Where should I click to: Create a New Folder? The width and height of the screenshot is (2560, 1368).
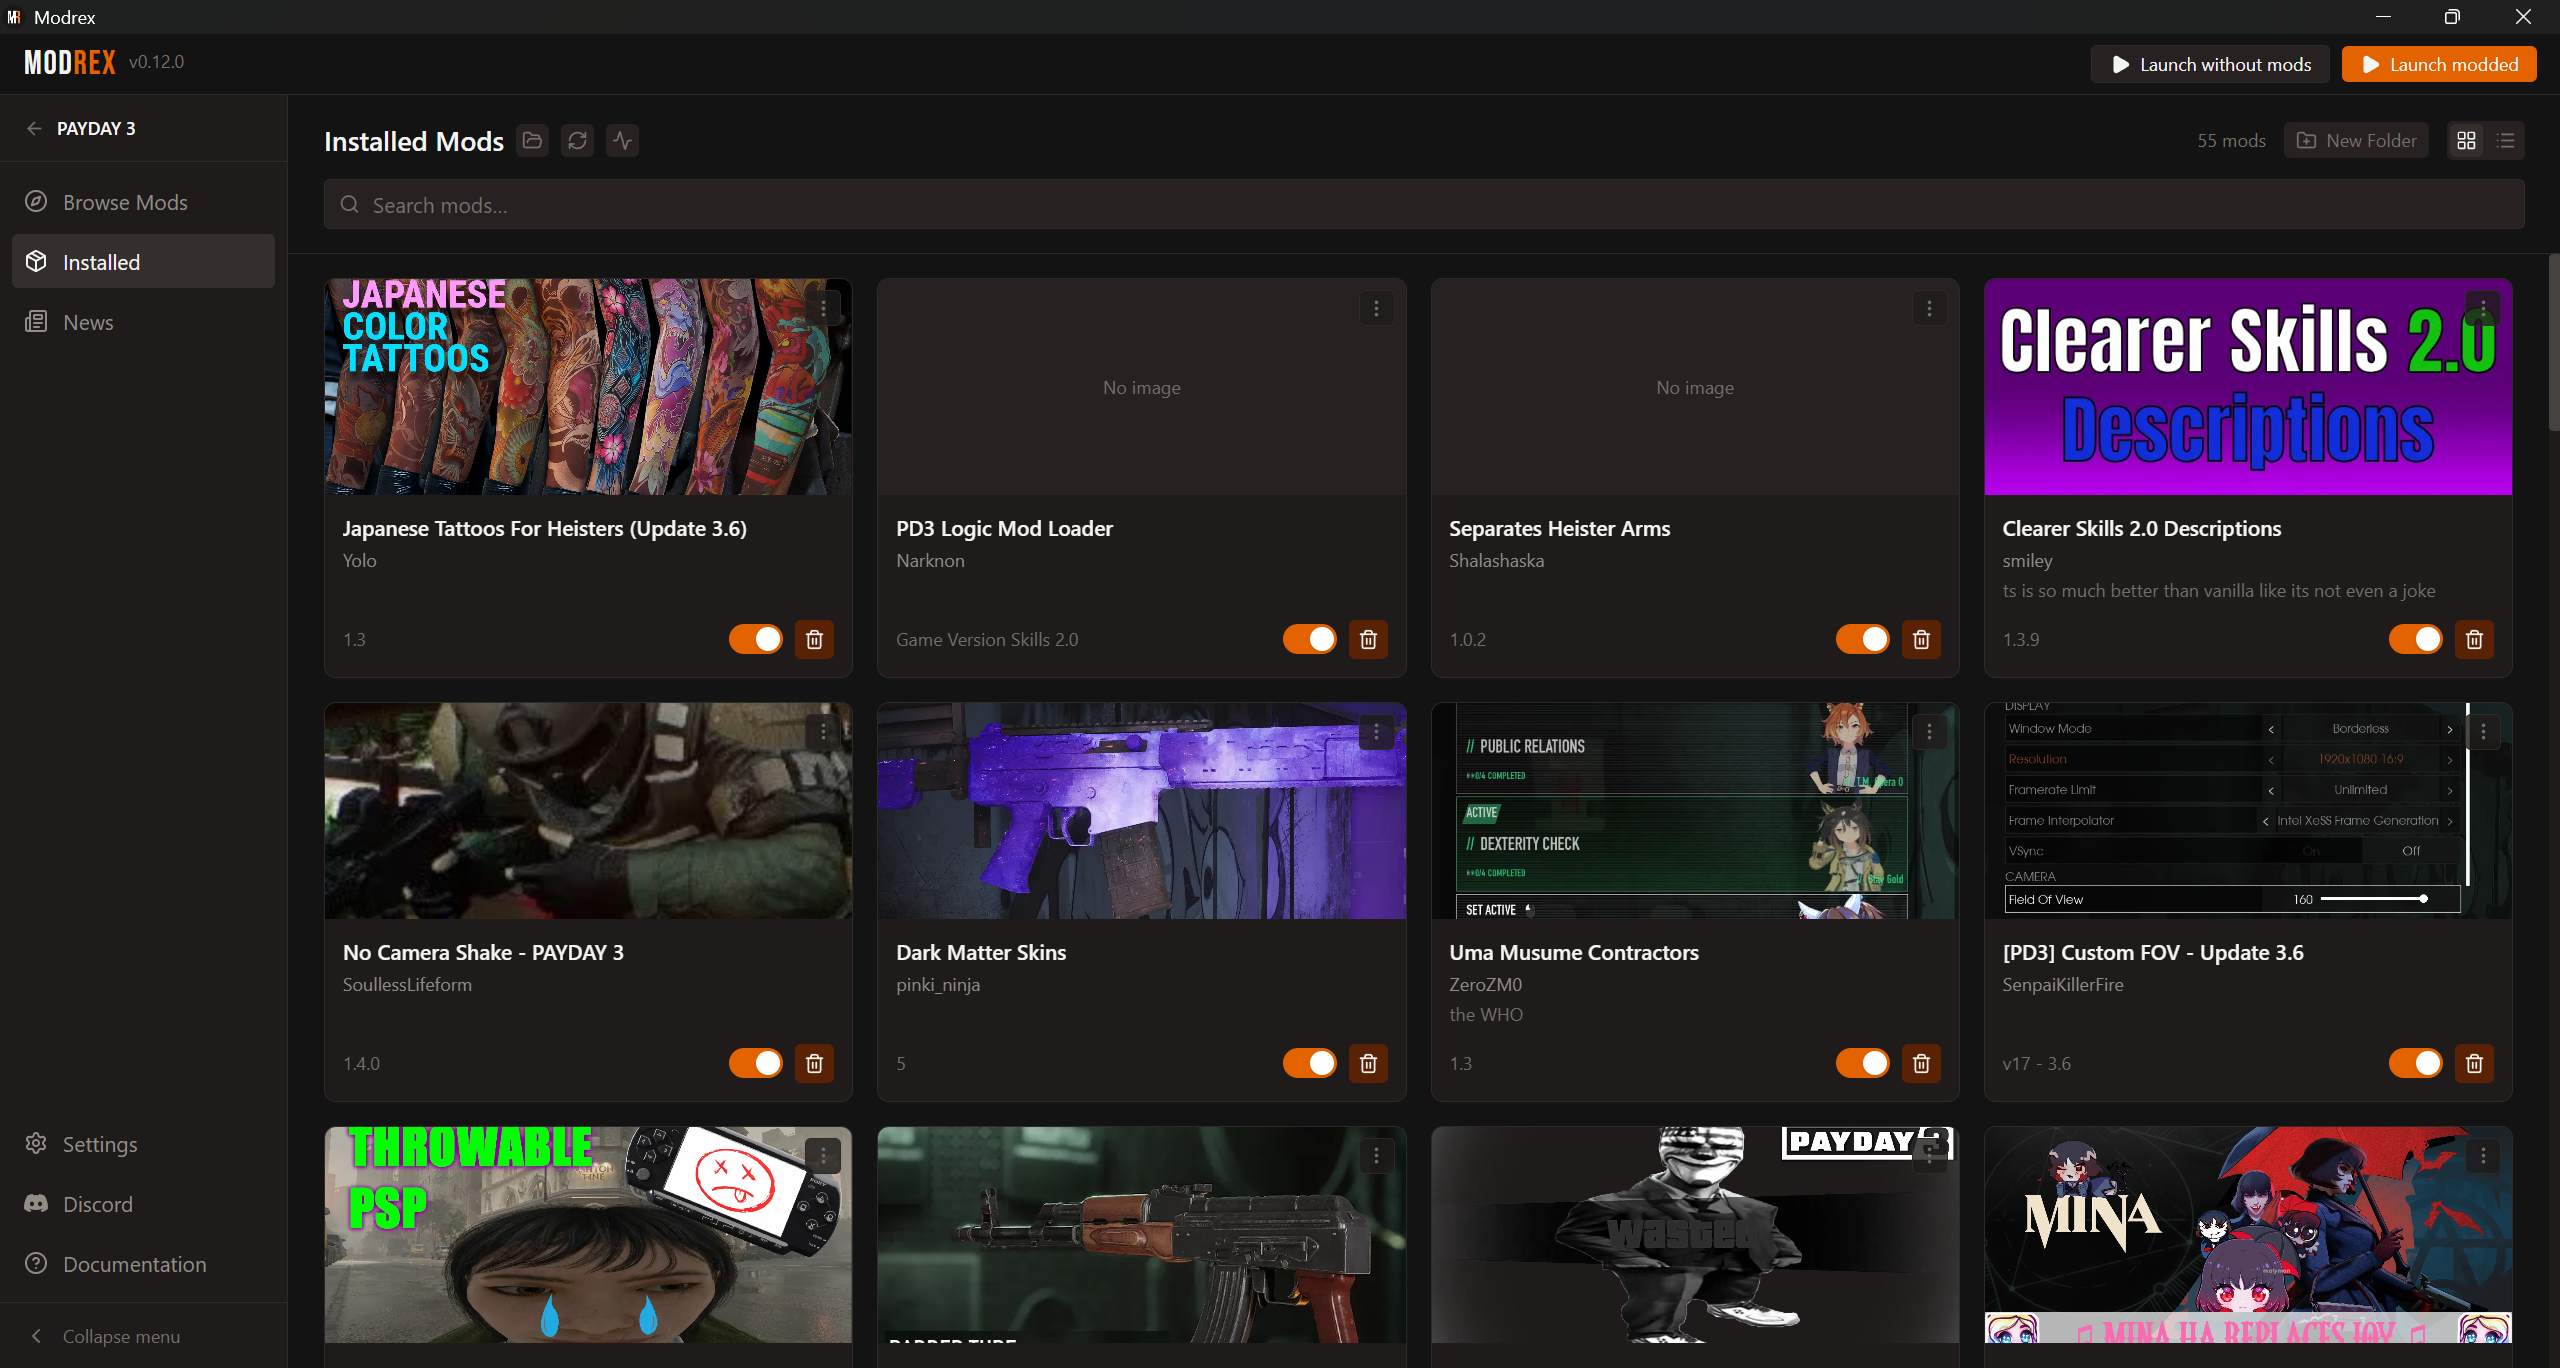pos(2356,141)
